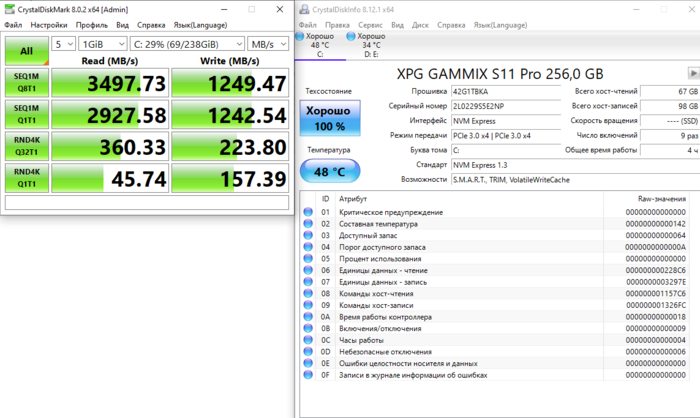Open the 1GiB test size dropdown
The height and width of the screenshot is (418, 700).
point(103,44)
